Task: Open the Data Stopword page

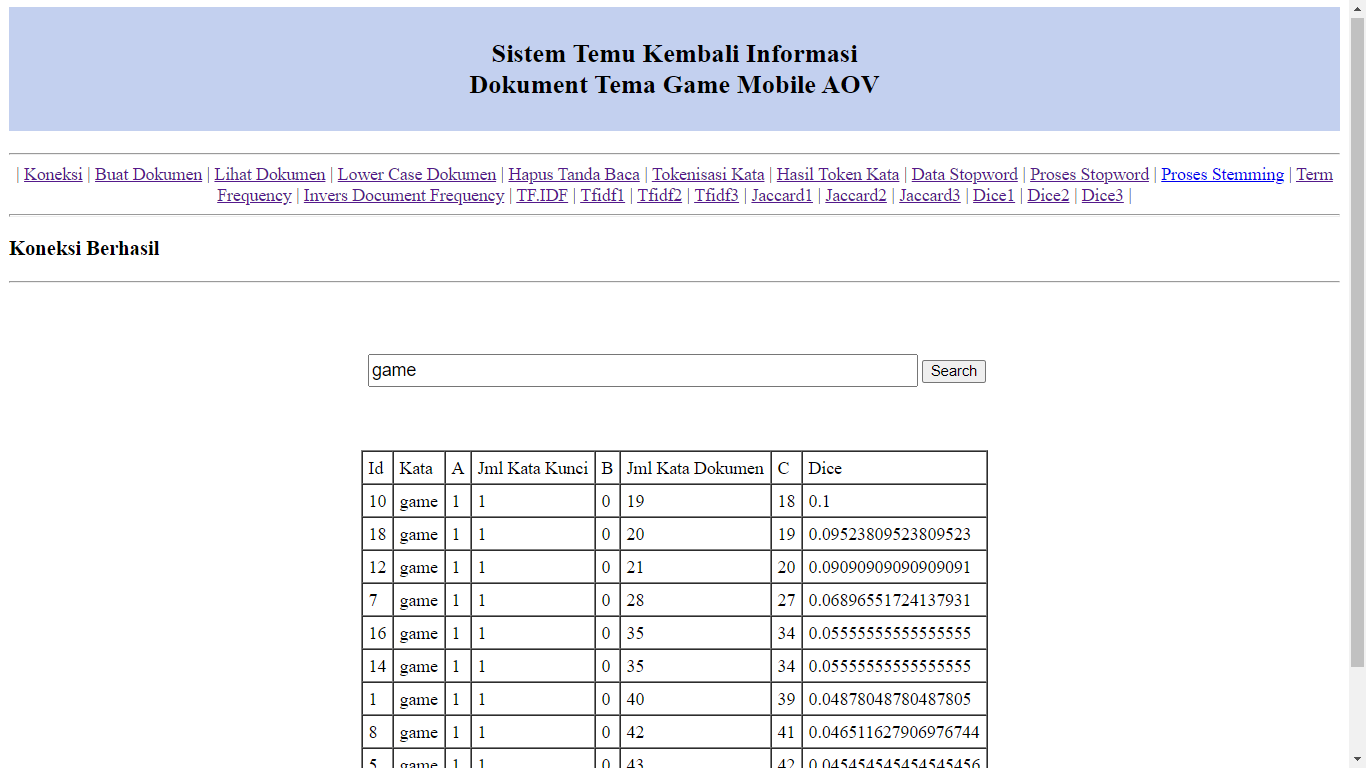Action: click(964, 174)
